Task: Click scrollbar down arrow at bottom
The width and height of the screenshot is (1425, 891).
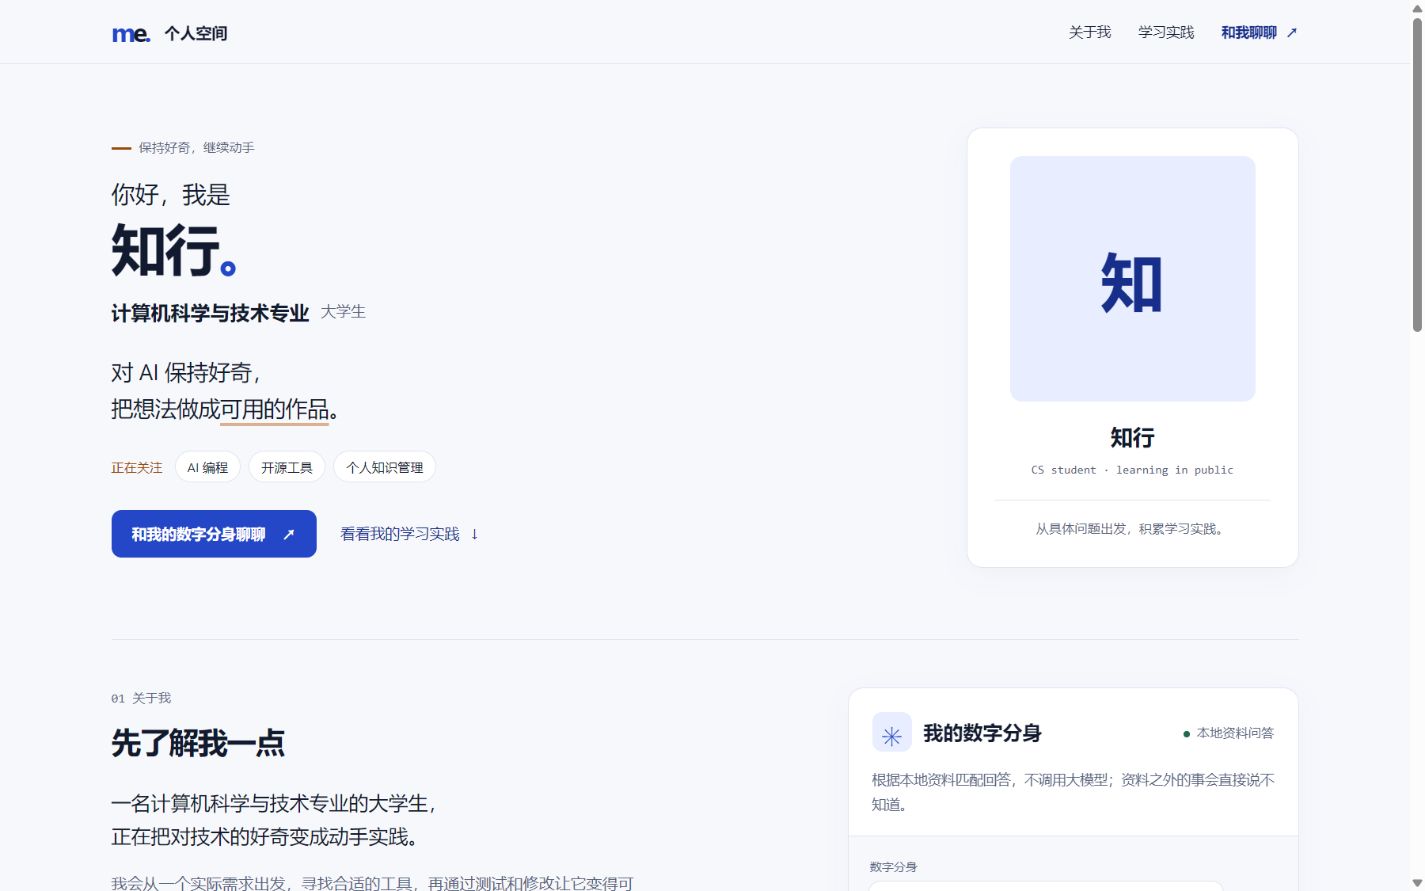Action: 1417,883
